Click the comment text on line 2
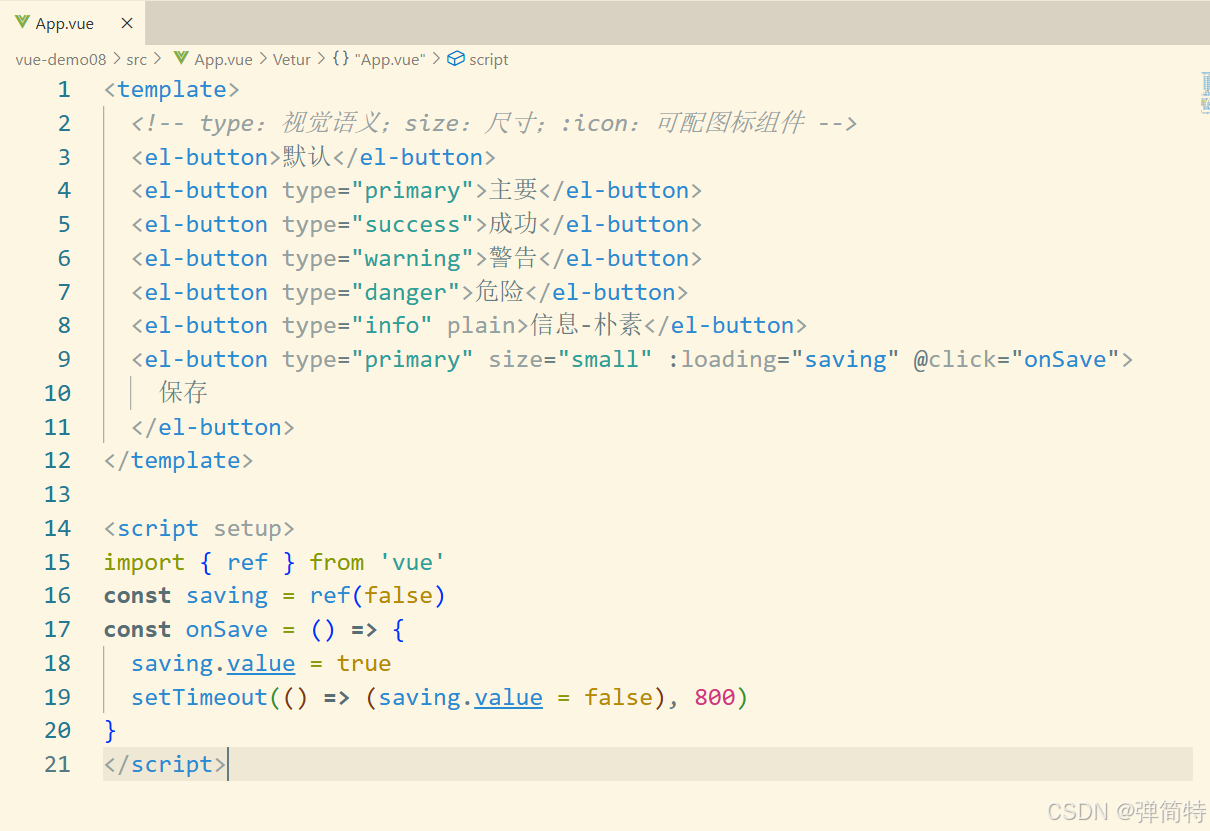 pyautogui.click(x=494, y=124)
